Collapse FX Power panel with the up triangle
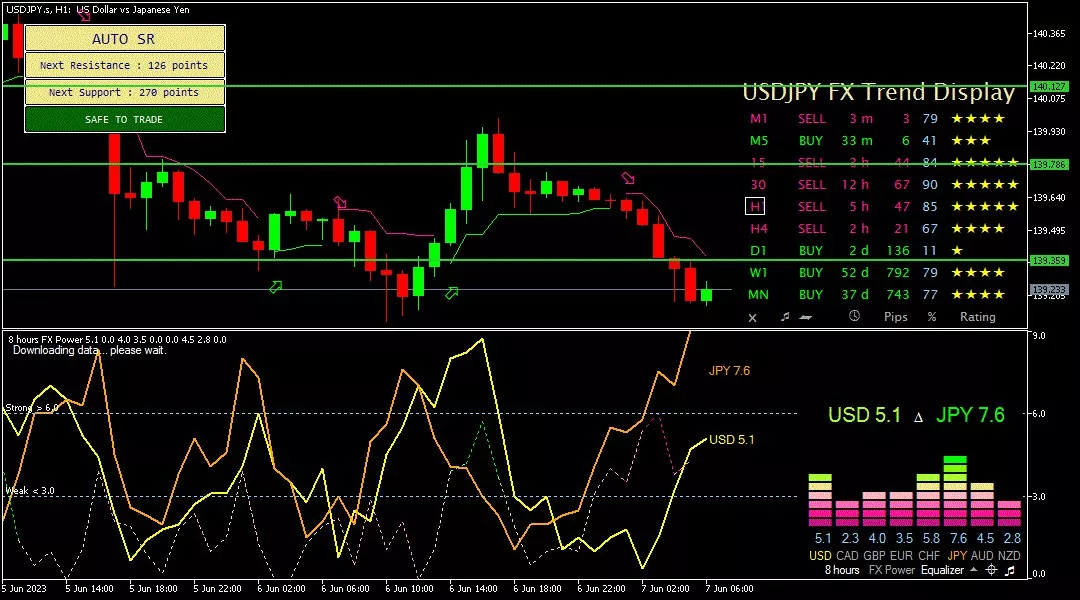 973,570
